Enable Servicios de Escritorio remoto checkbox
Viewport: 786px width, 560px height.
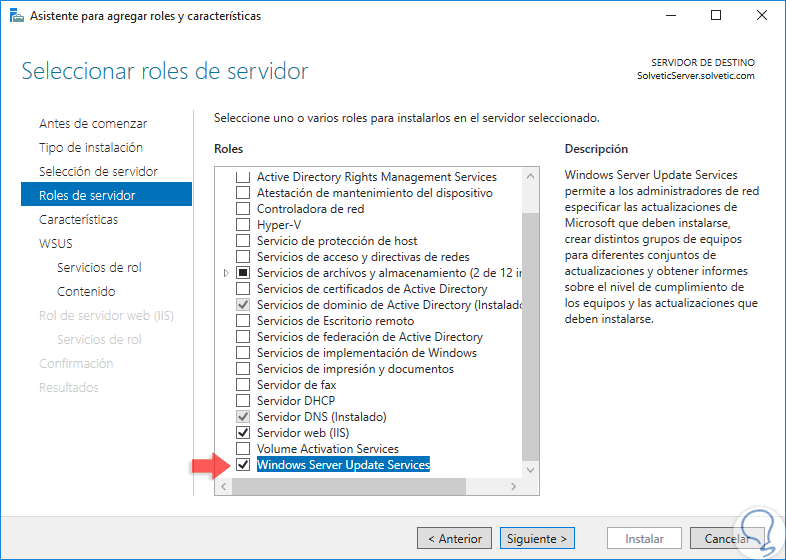click(x=243, y=321)
